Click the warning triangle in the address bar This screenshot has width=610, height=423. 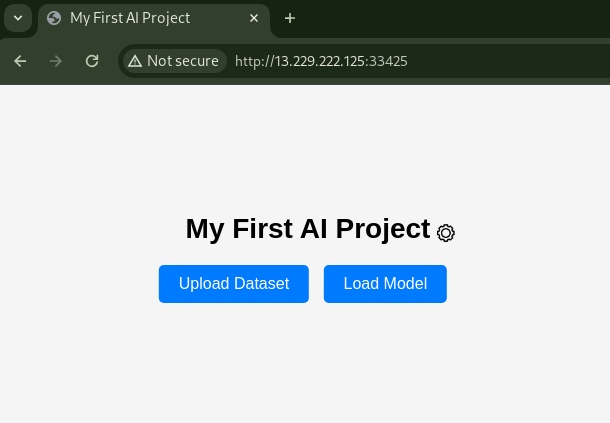[135, 61]
